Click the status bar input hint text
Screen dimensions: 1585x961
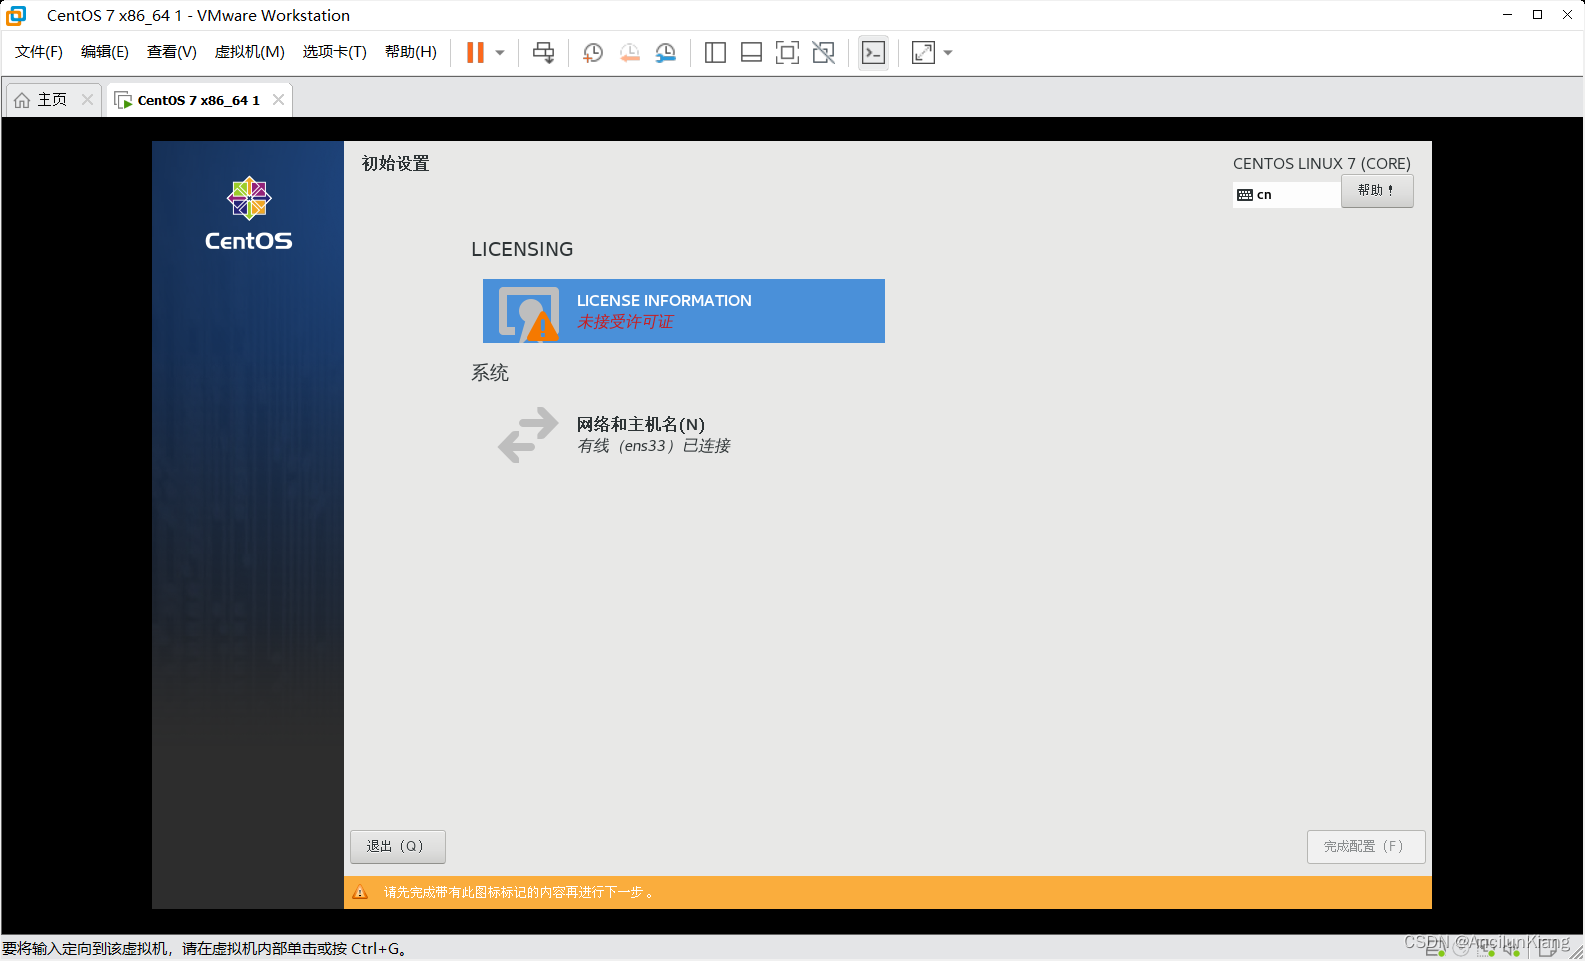point(204,948)
